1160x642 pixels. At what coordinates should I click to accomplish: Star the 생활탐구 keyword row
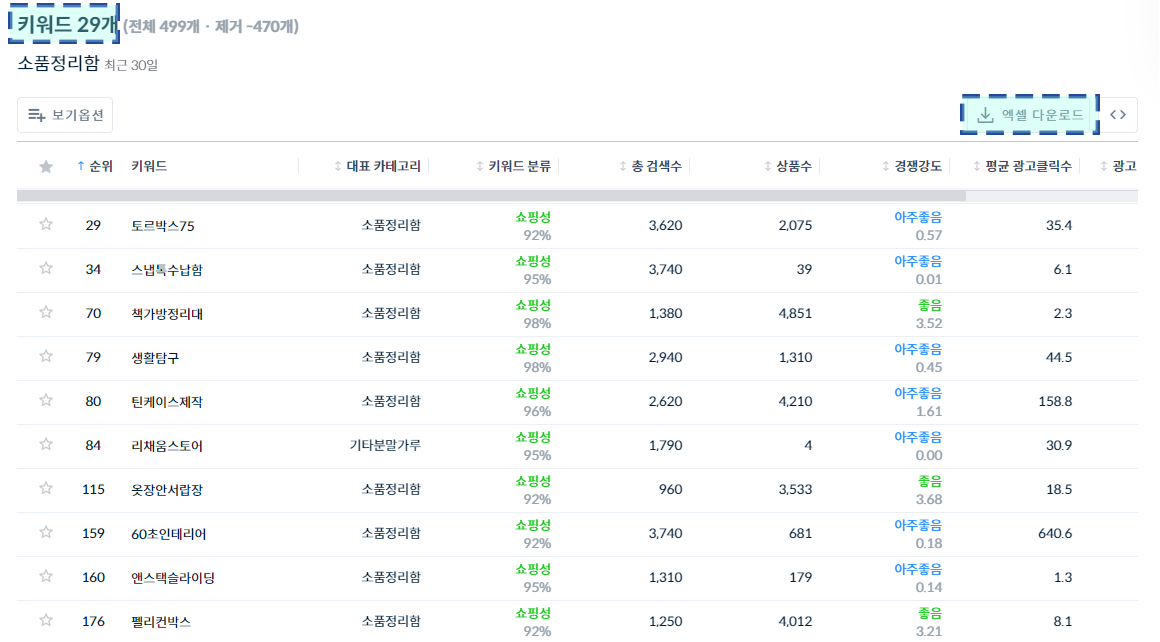tap(46, 357)
